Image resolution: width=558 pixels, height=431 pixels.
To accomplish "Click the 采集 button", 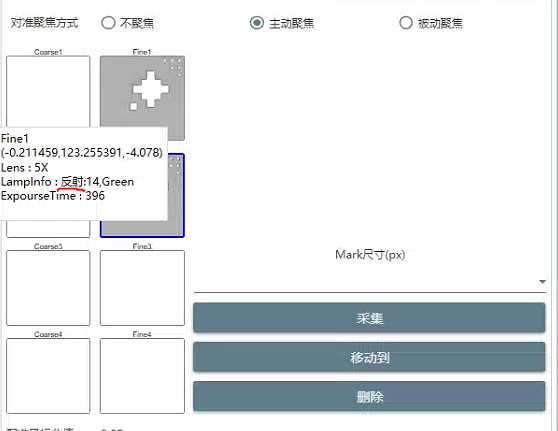I will coord(369,318).
